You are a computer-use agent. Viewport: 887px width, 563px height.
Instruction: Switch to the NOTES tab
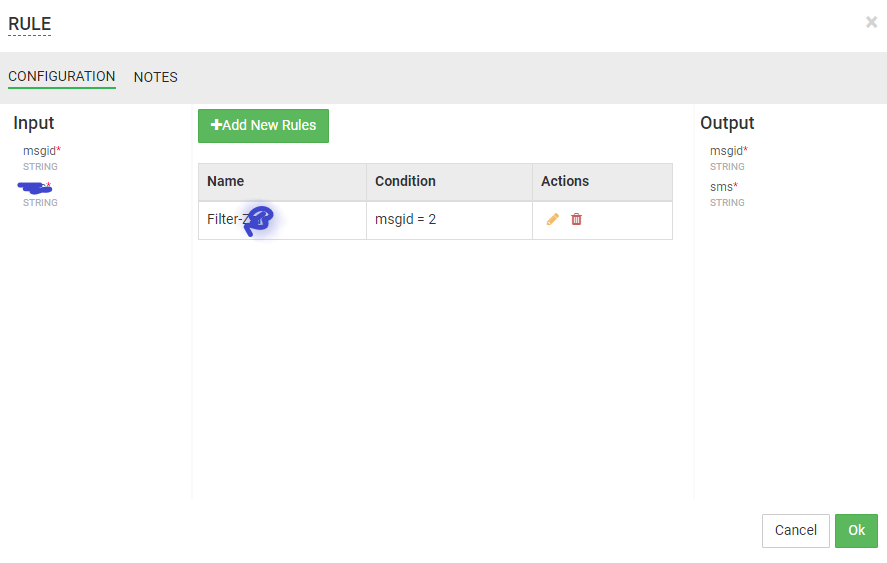tap(156, 77)
